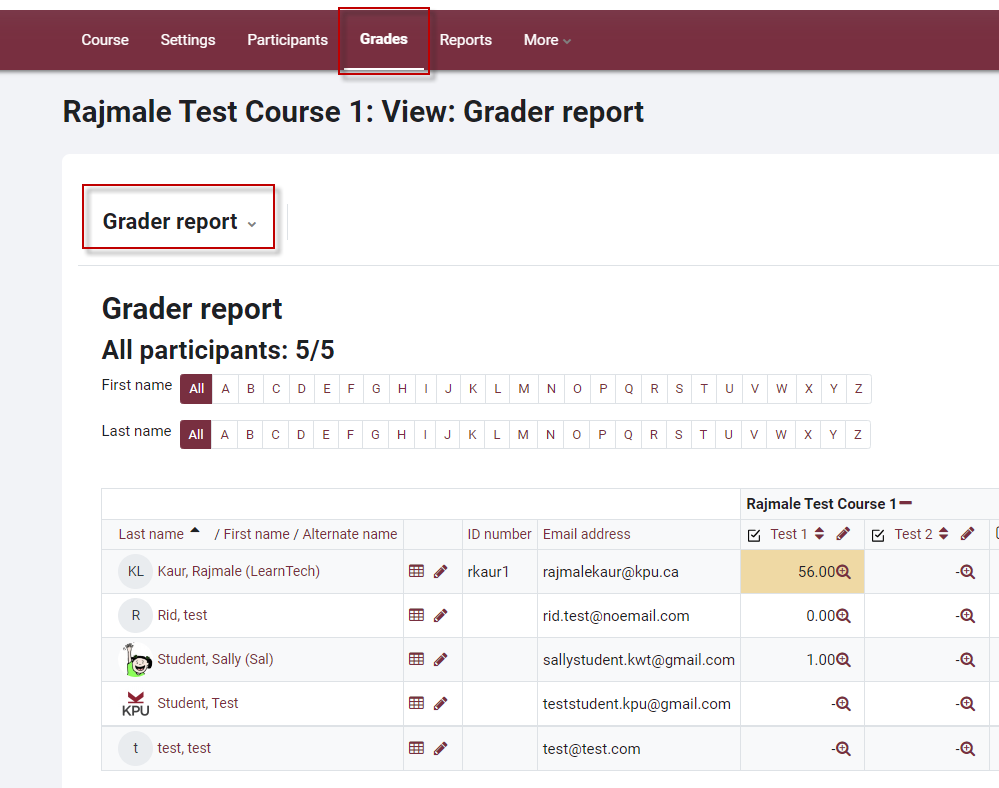
Task: Filter Last name by letter R
Action: (654, 434)
